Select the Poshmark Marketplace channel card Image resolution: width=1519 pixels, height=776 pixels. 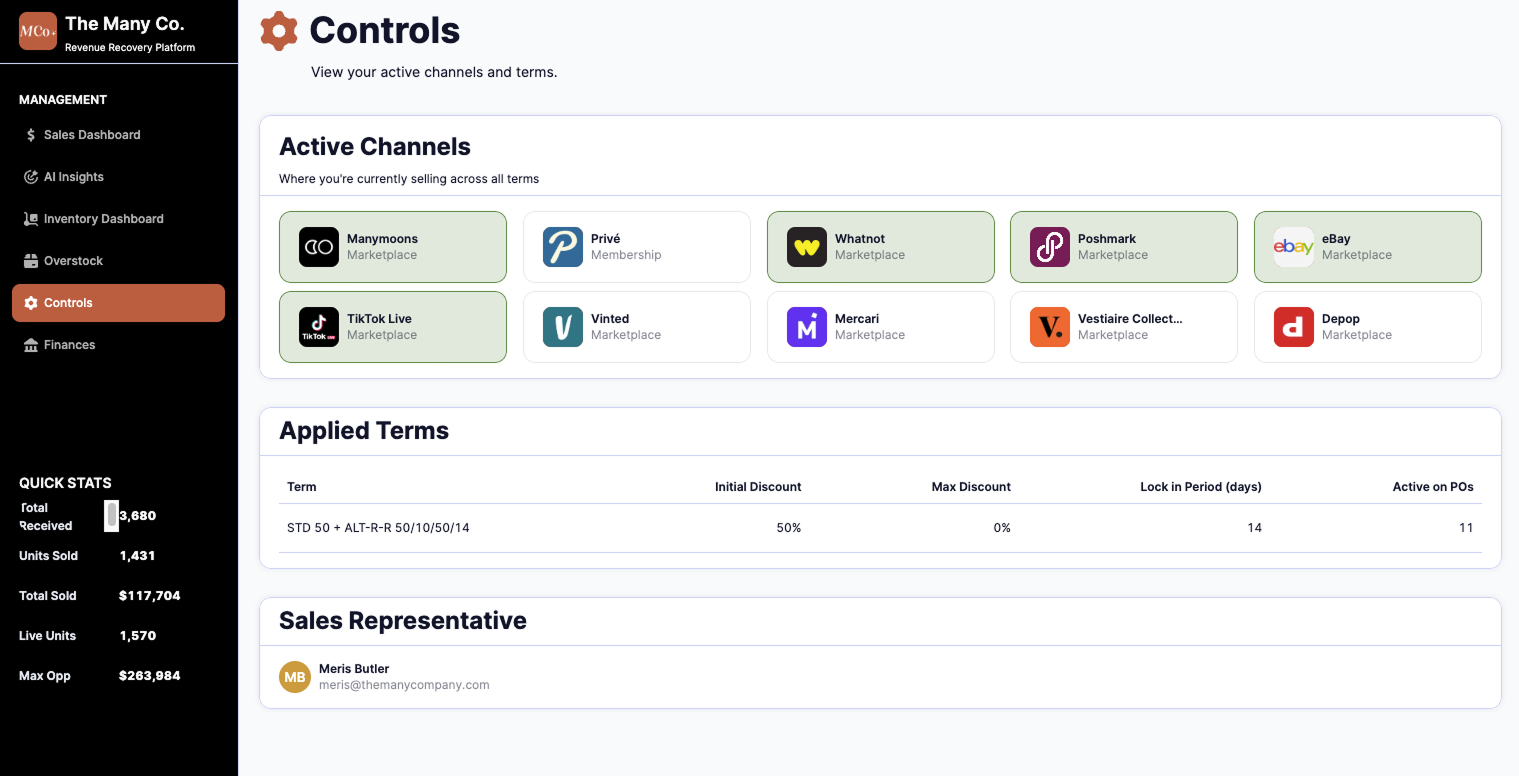pyautogui.click(x=1124, y=247)
